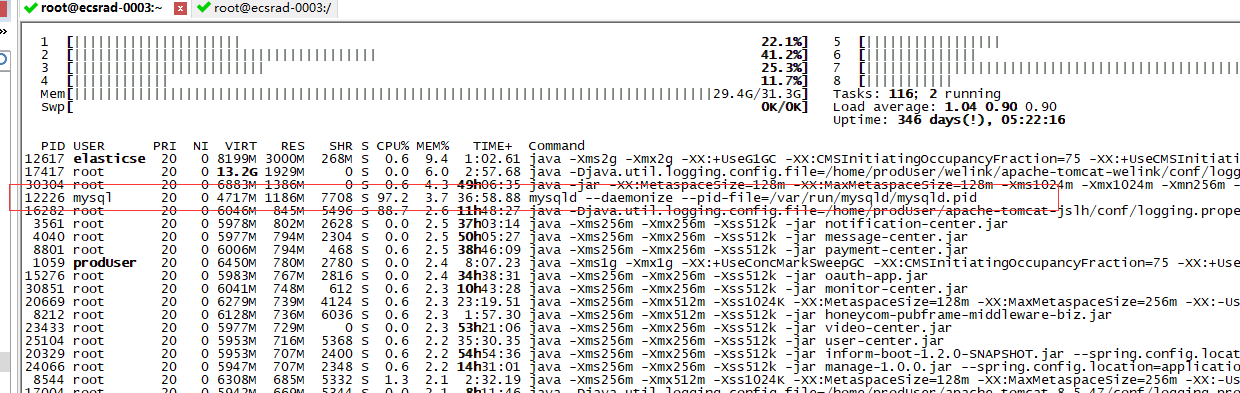Click the Load average 1.04 0.90 0.90 line
Image resolution: width=1240 pixels, height=393 pixels.
pyautogui.click(x=945, y=106)
